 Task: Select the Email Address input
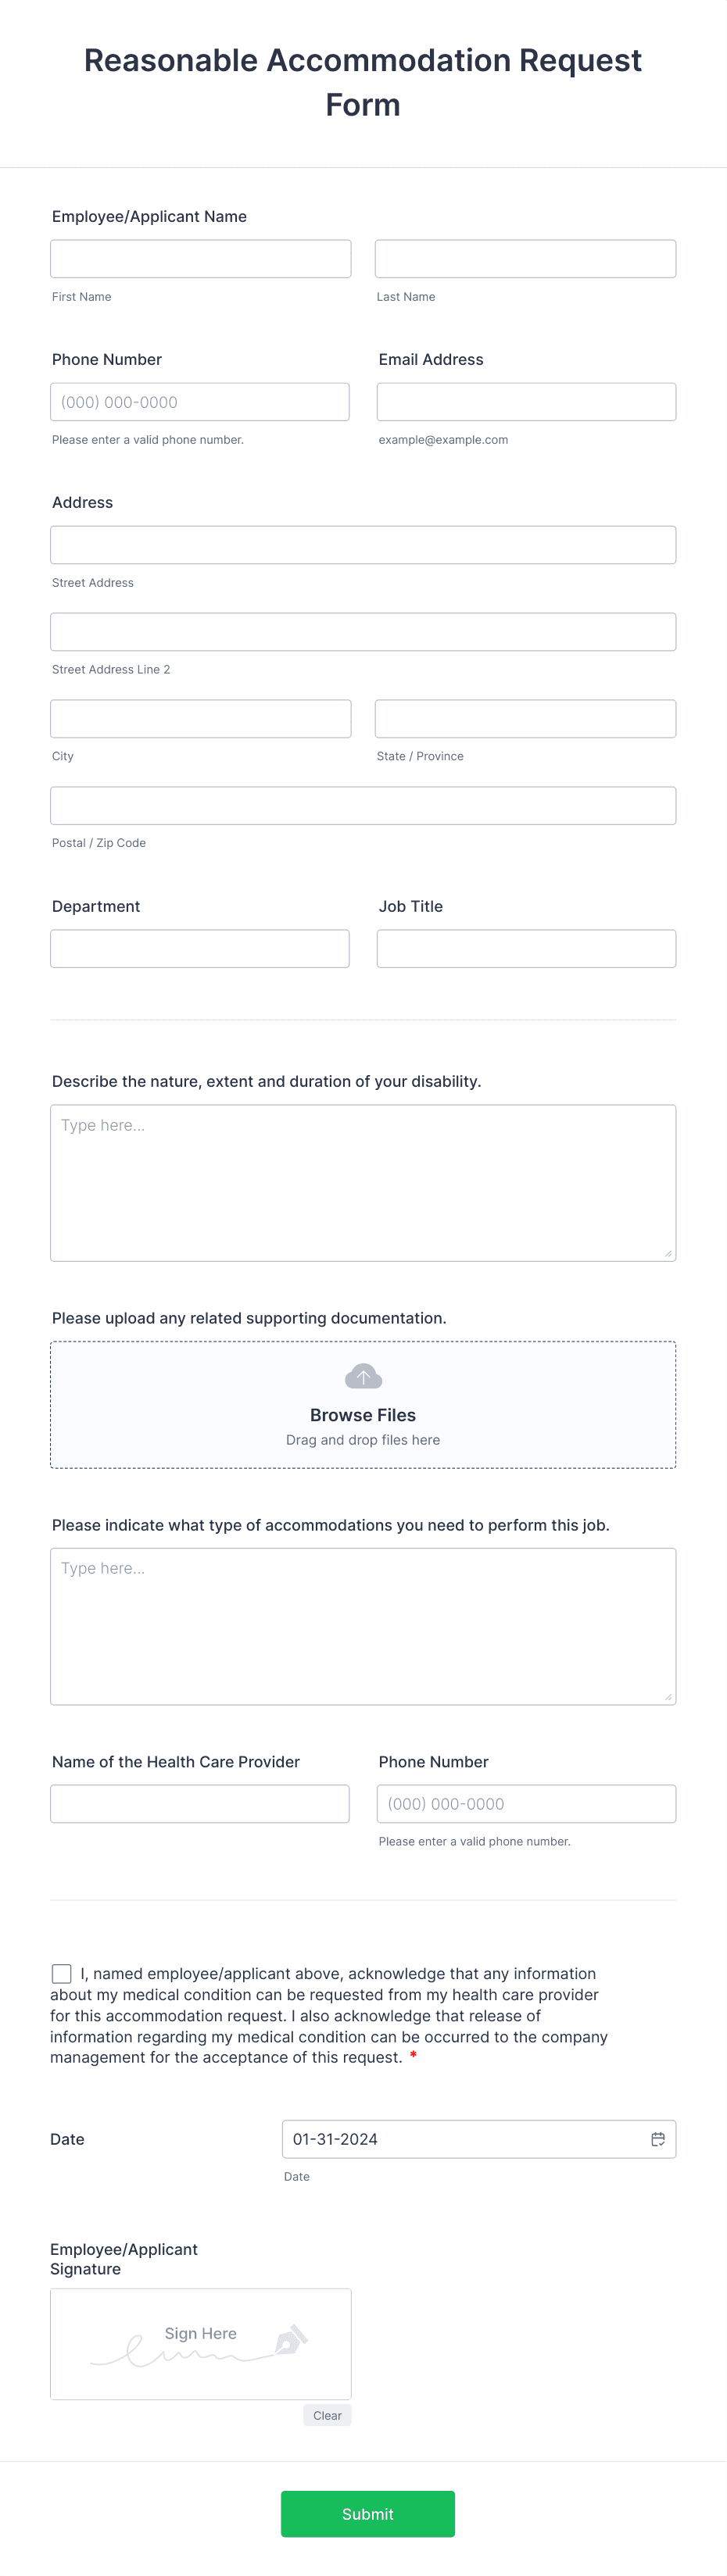click(526, 402)
